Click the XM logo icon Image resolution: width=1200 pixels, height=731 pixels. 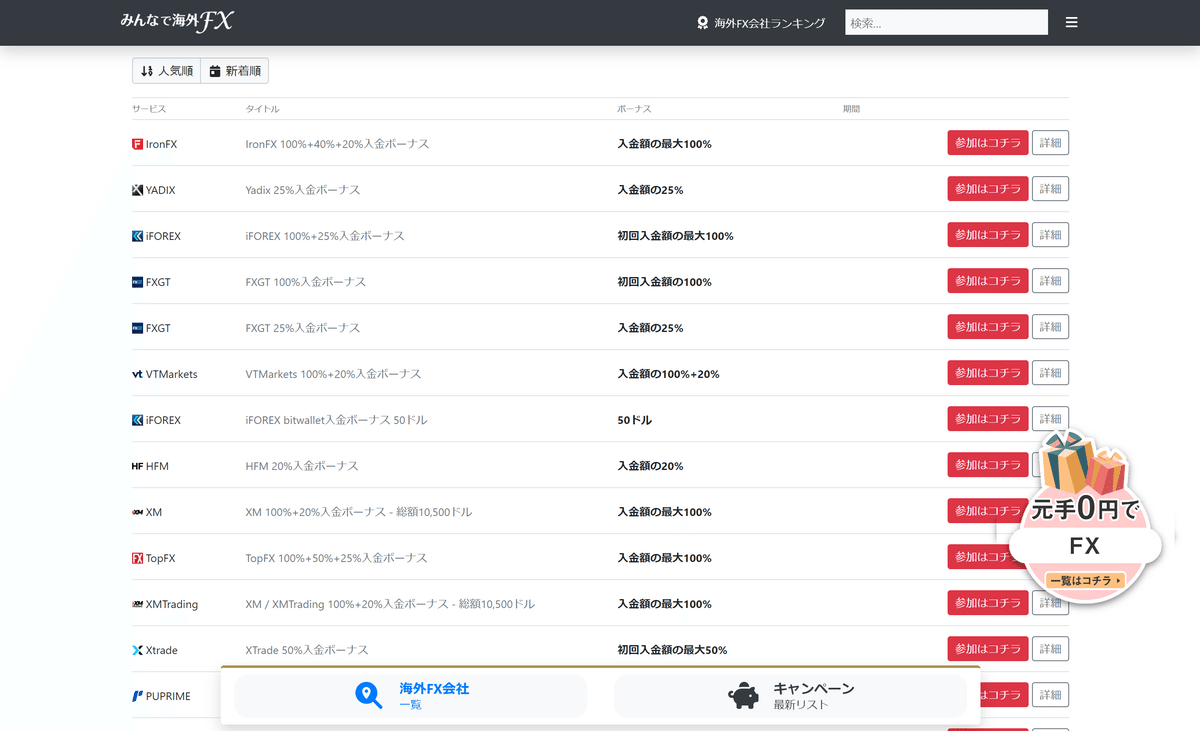(137, 511)
